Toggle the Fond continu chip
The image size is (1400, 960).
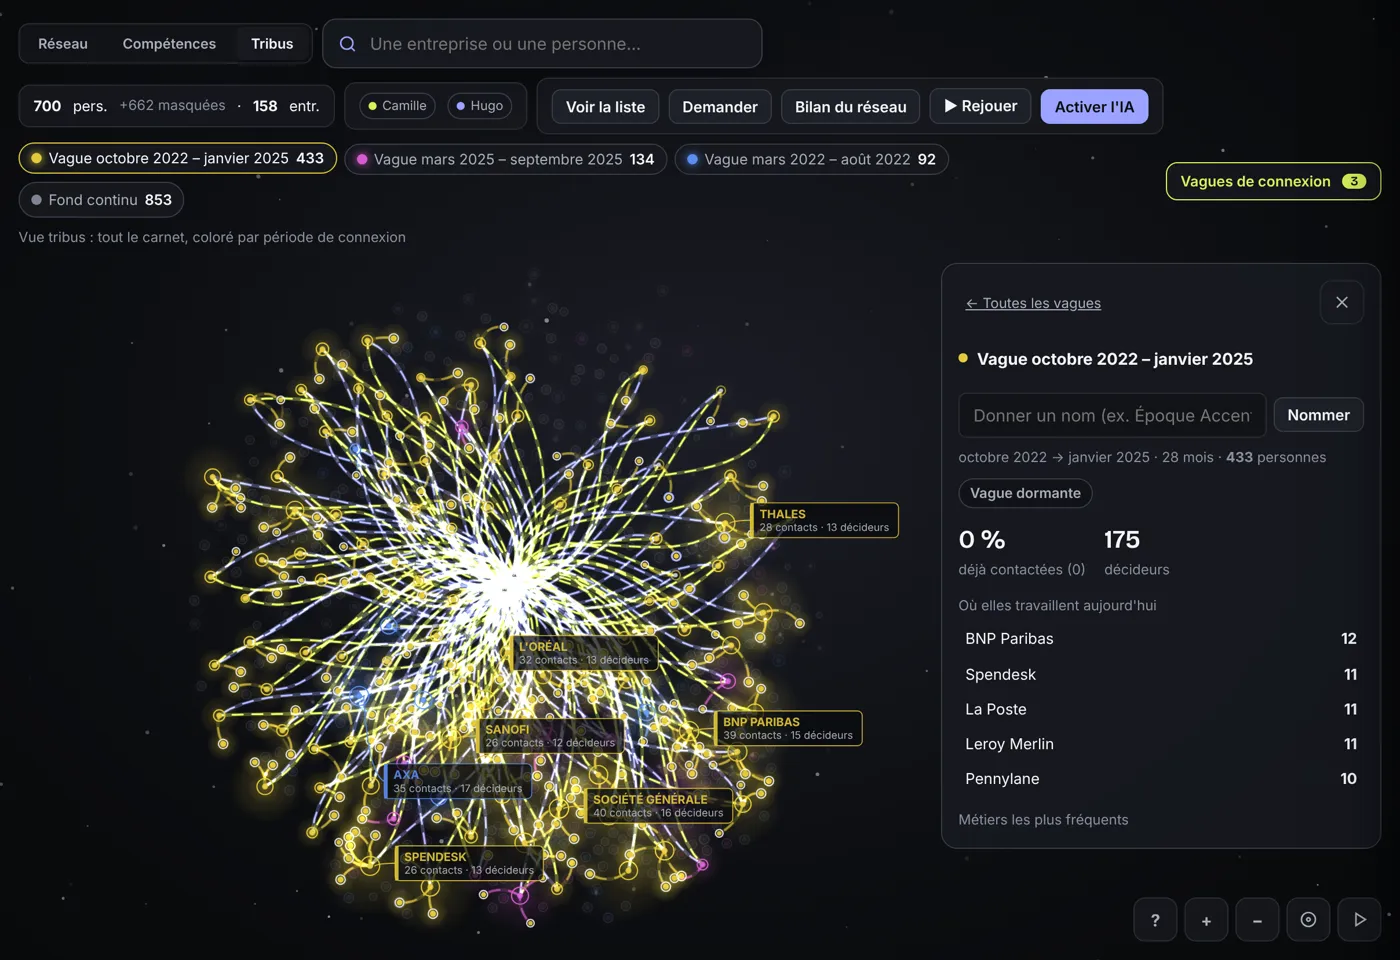coord(101,200)
